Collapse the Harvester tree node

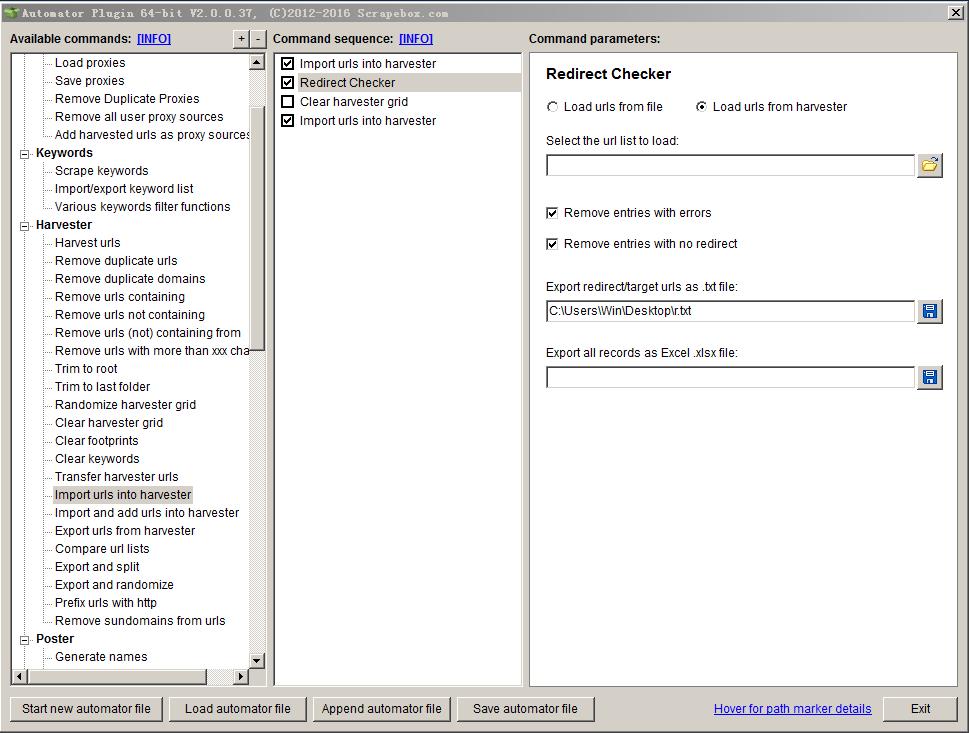(25, 226)
